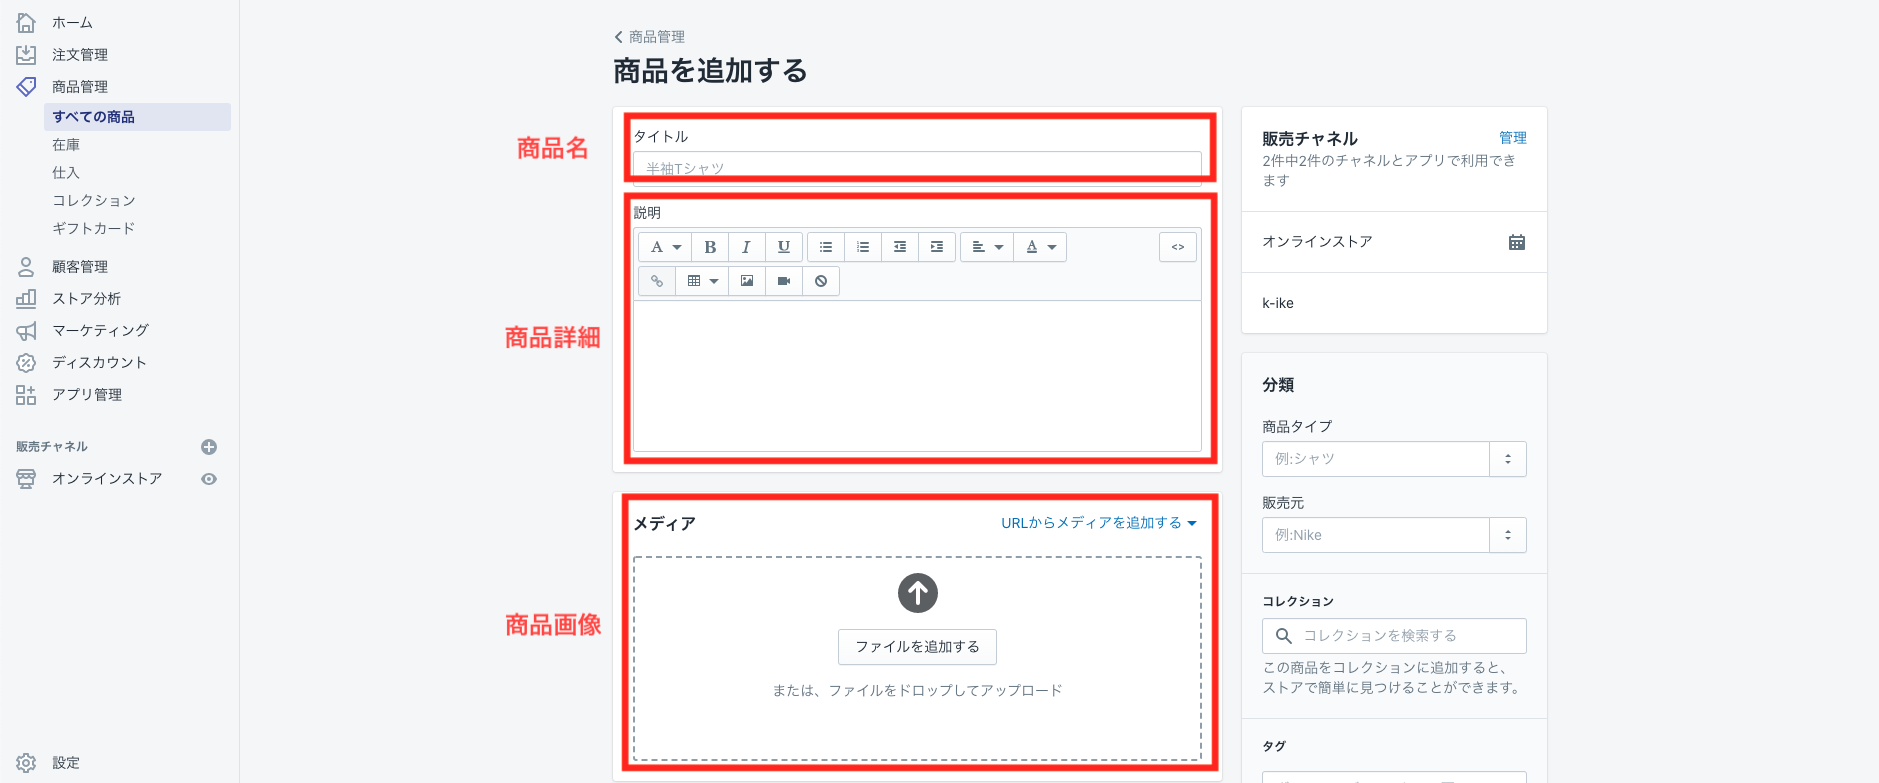Click the Home icon in sidebar
The image size is (1879, 783).
tap(26, 22)
